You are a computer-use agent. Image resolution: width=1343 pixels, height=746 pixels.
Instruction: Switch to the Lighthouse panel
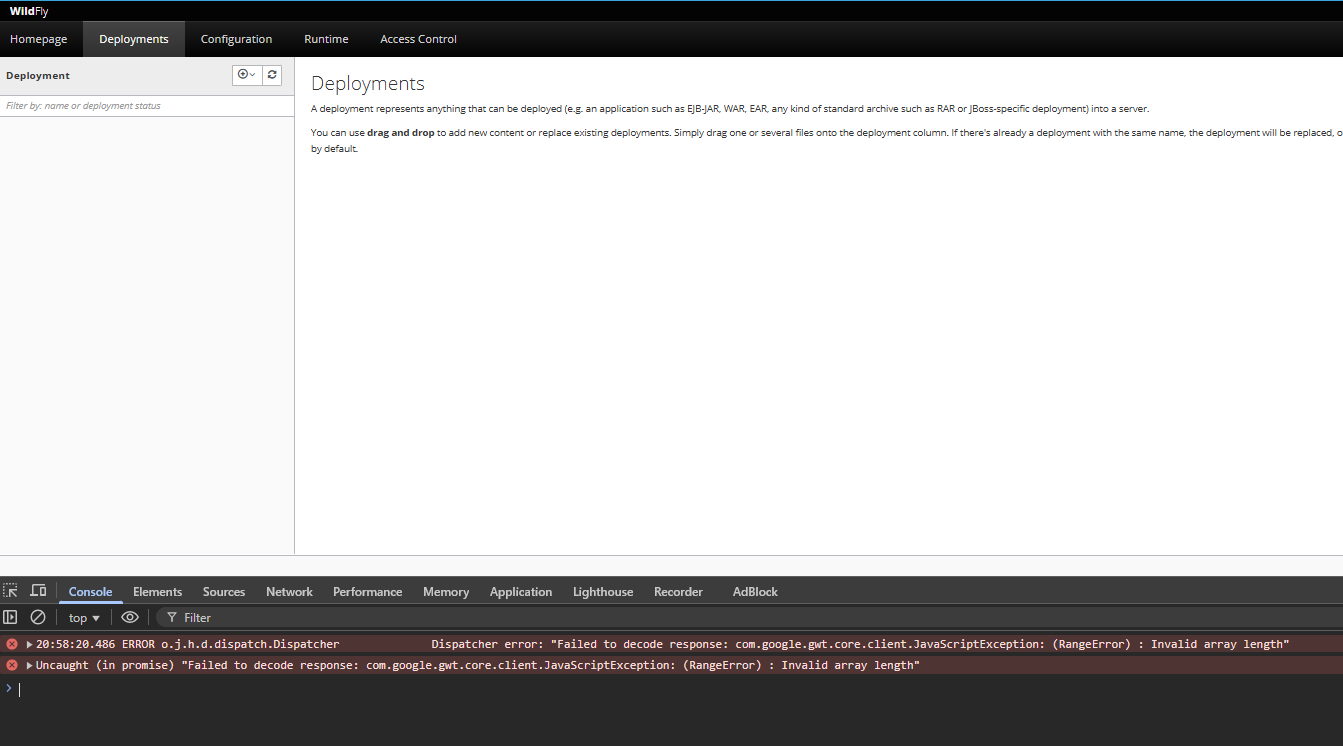tap(603, 592)
